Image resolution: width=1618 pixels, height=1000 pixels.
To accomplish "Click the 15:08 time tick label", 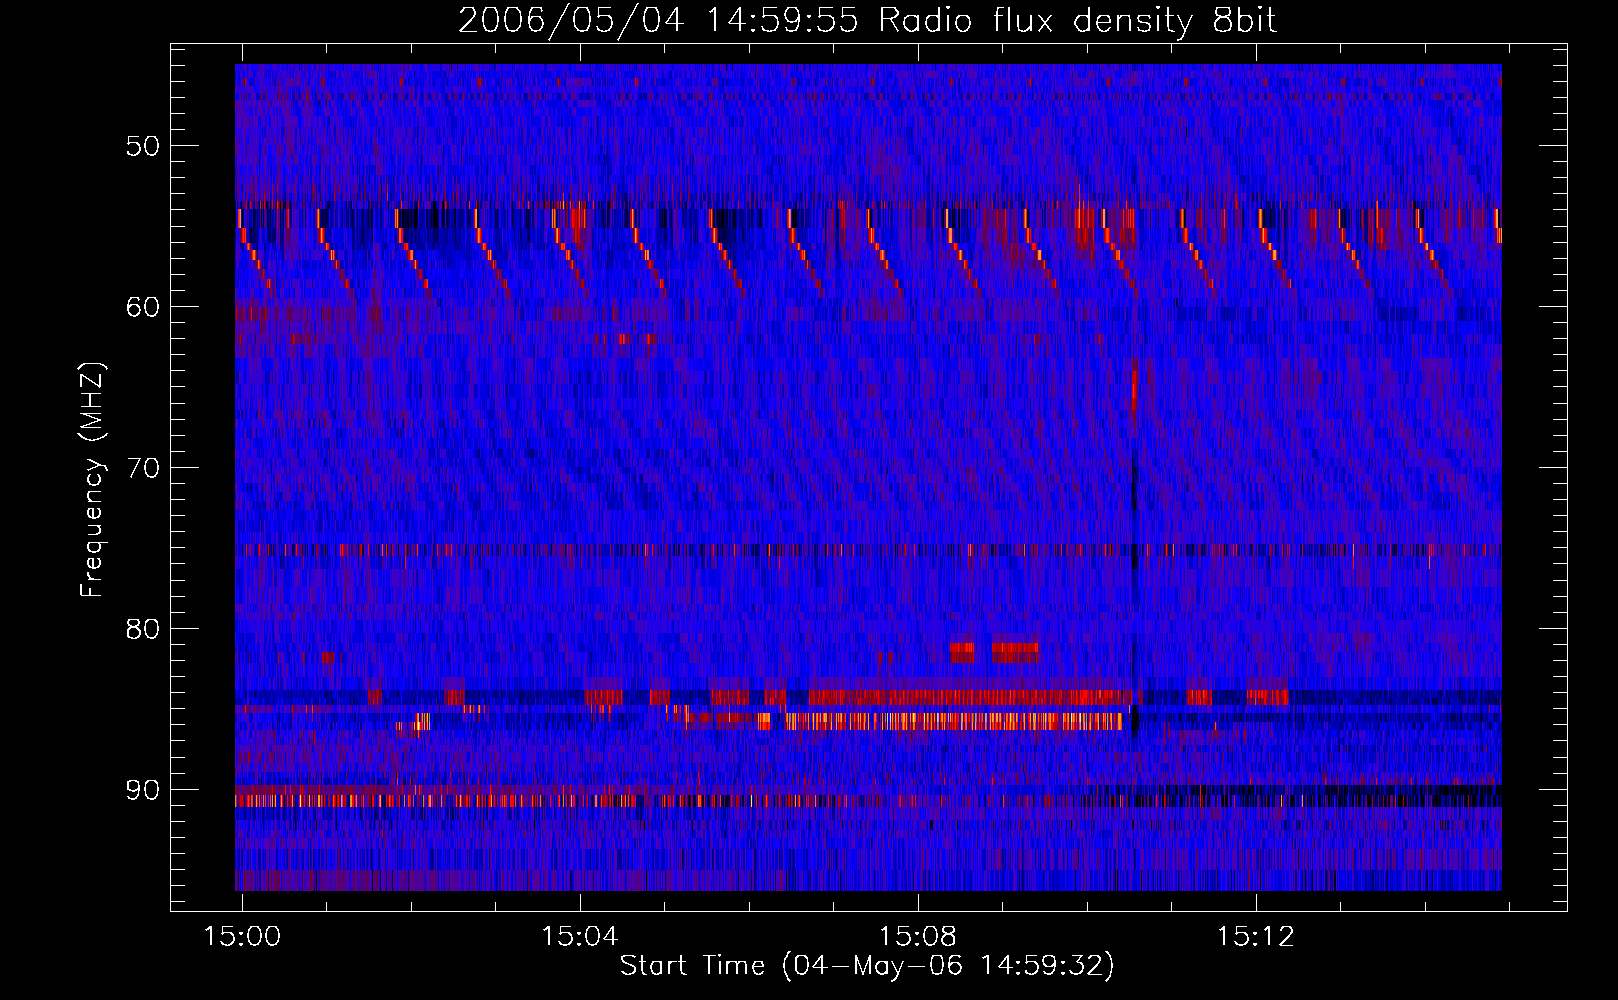I will [x=918, y=936].
